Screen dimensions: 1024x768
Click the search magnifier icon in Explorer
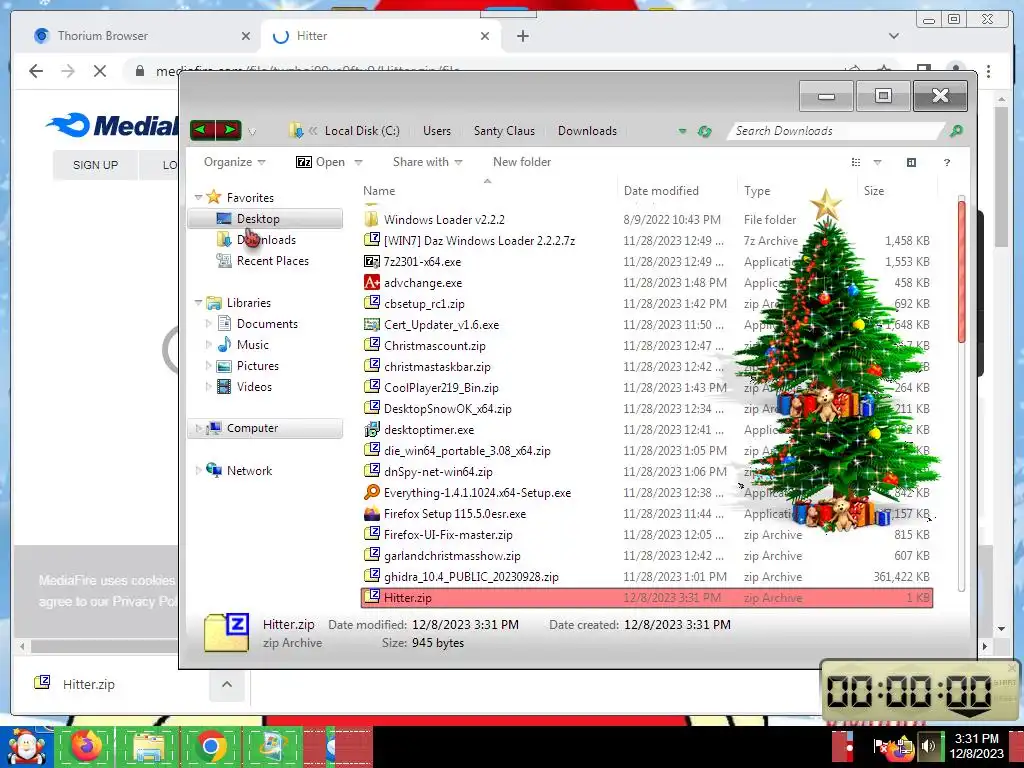956,131
